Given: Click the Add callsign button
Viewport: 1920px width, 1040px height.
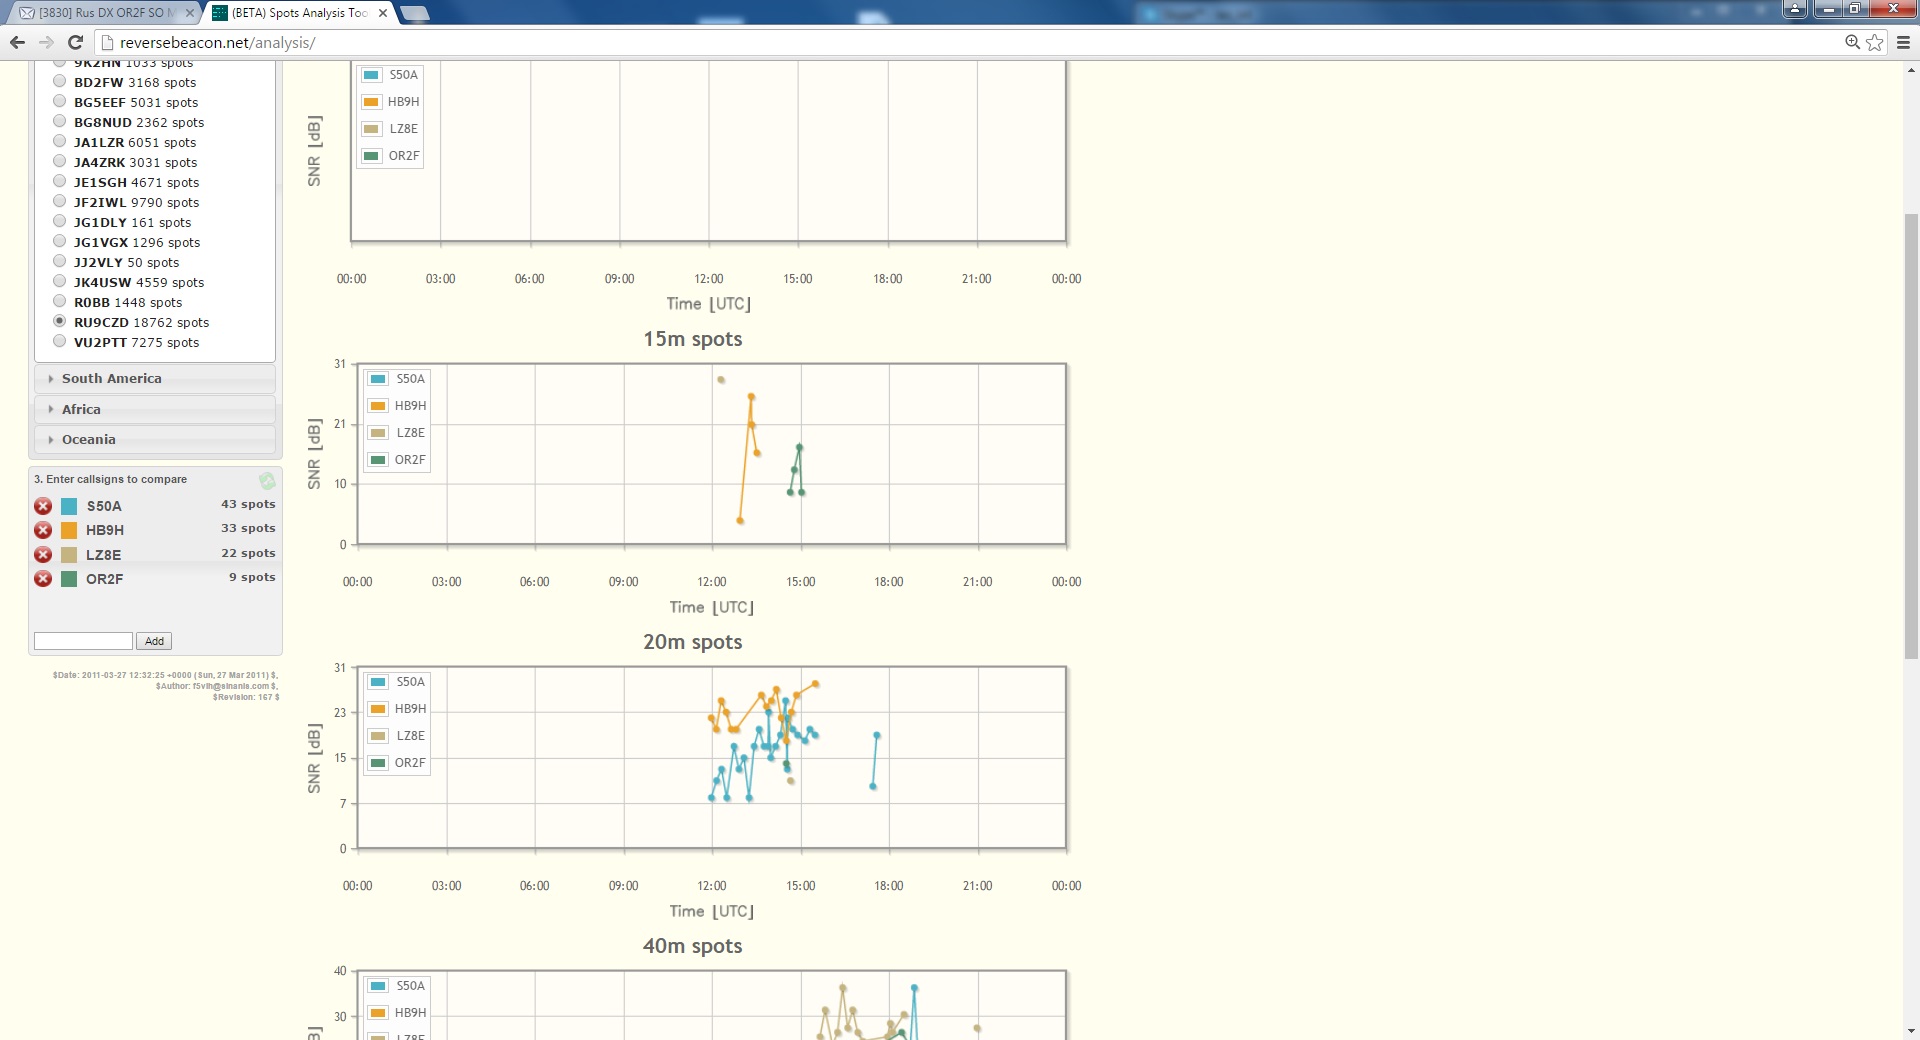Looking at the screenshot, I should click(154, 641).
